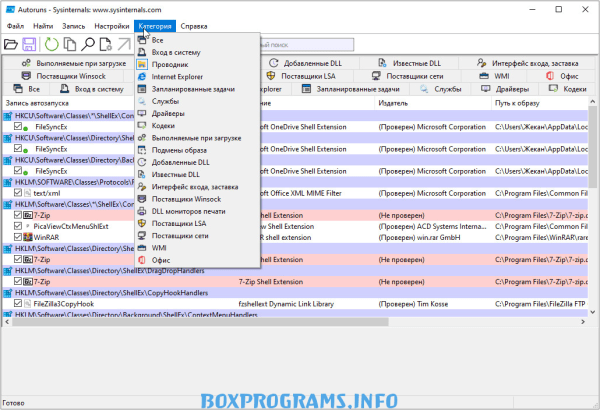Open the Файл menu
600x410 pixels.
coord(15,26)
